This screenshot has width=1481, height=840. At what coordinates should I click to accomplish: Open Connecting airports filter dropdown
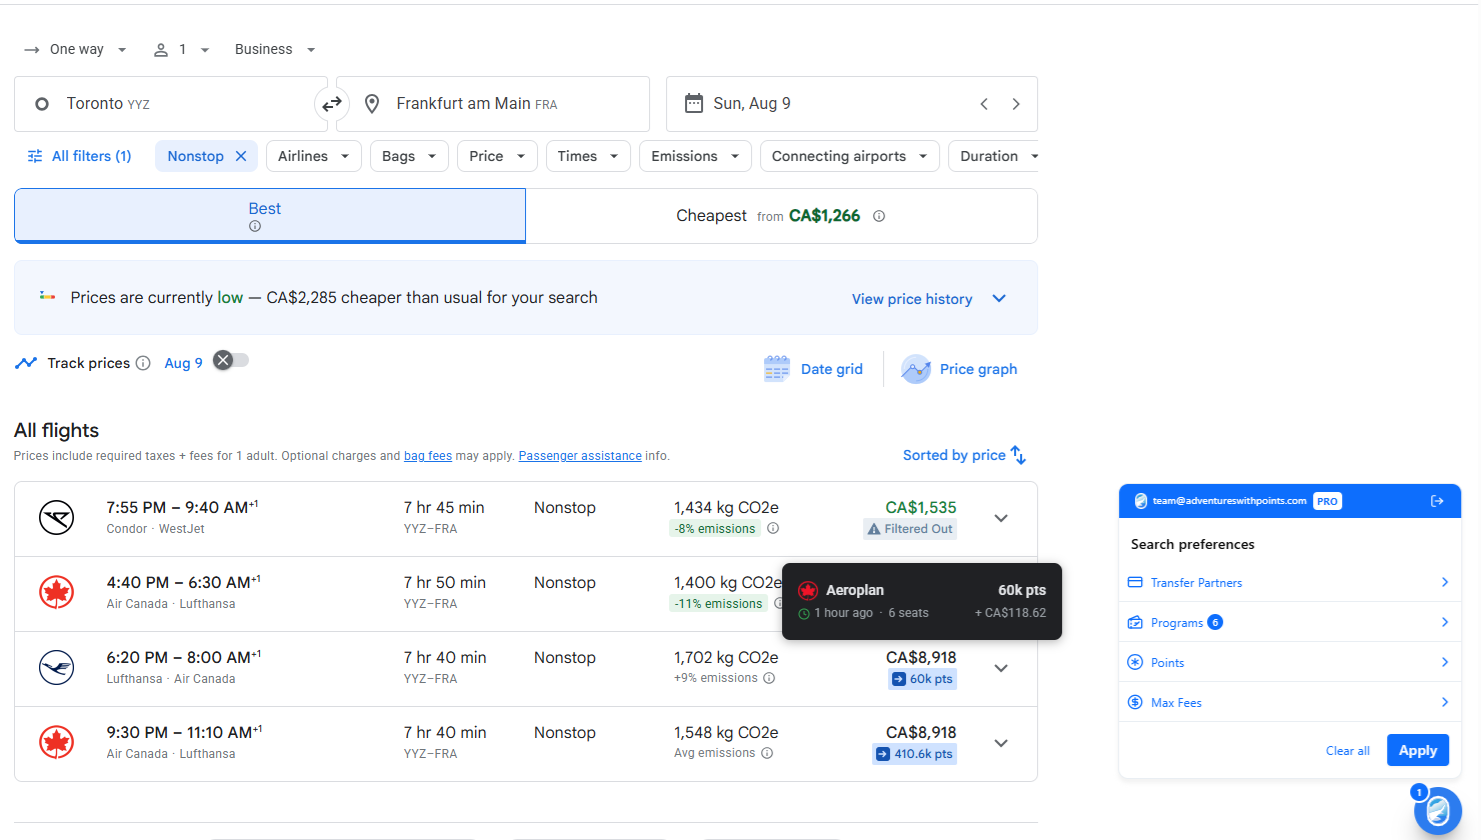pyautogui.click(x=849, y=156)
